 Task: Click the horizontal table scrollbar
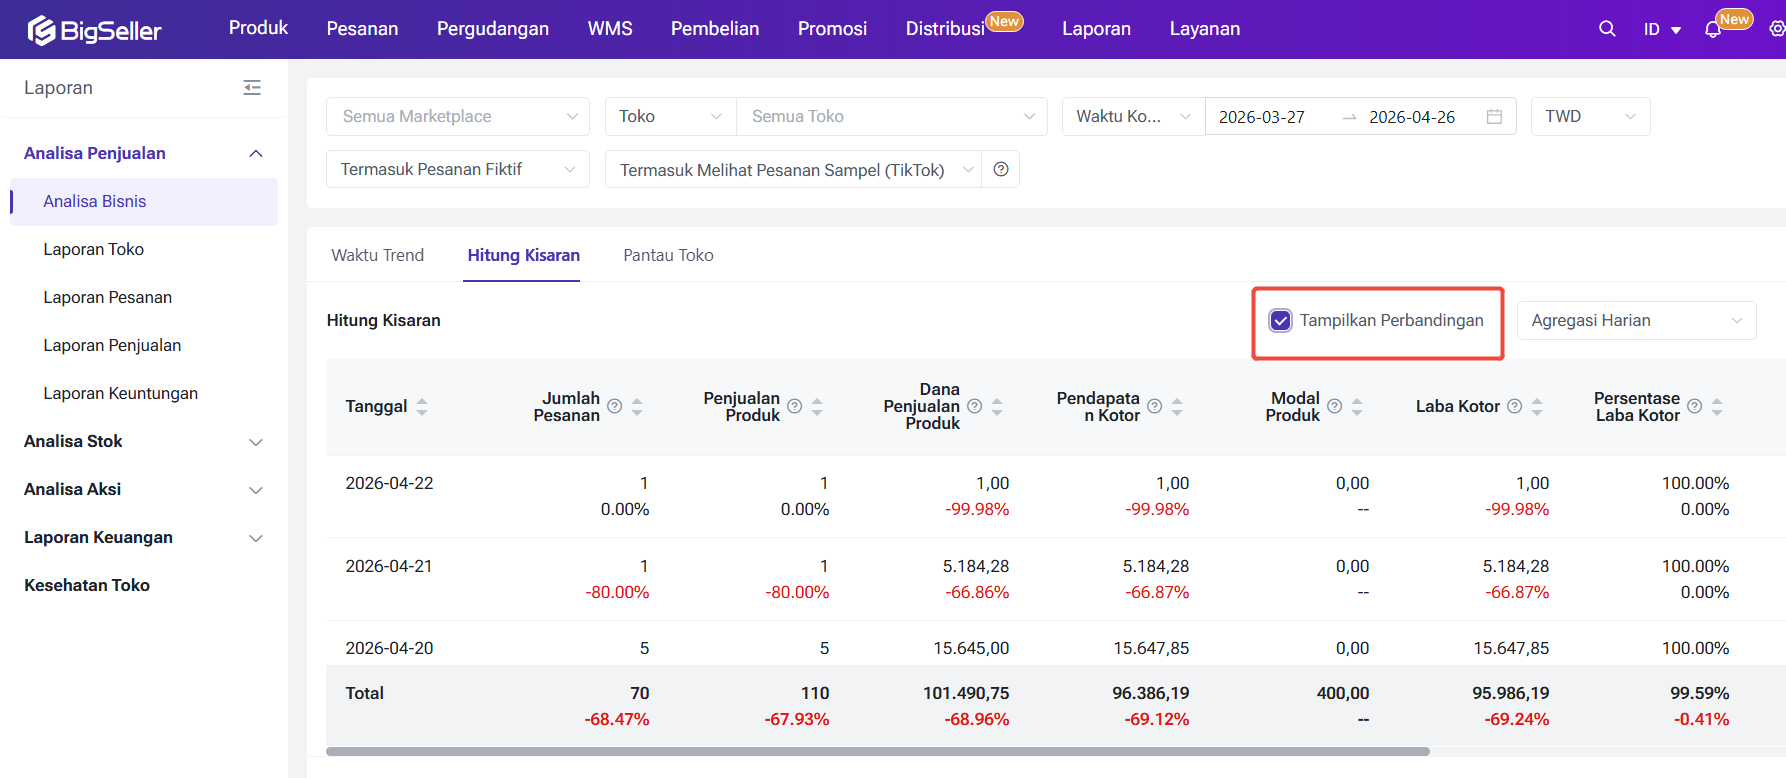pos(877,751)
